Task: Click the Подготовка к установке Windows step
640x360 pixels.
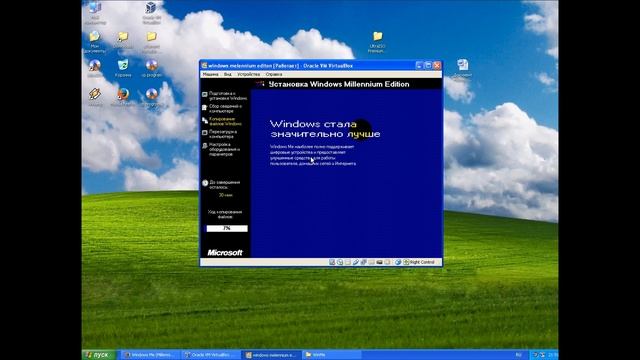Action: tap(224, 96)
